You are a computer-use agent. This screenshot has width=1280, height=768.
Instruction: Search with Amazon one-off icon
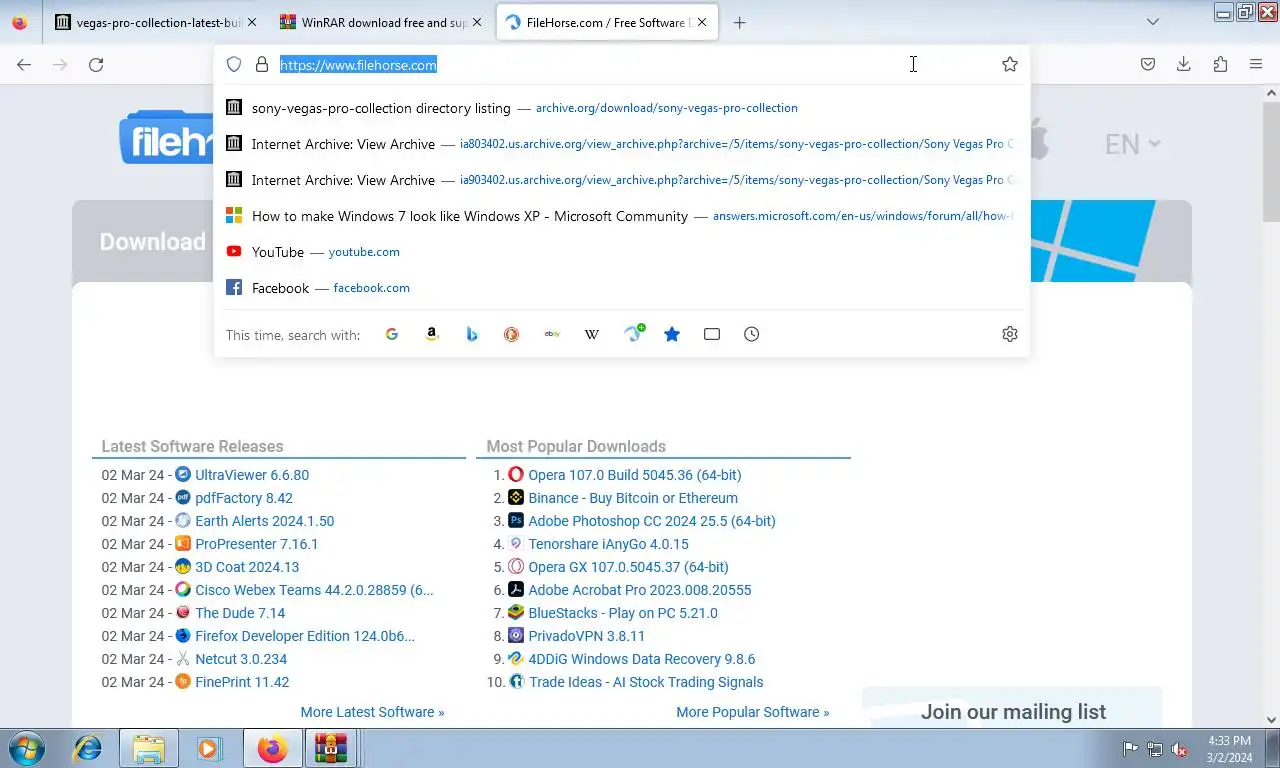coord(432,334)
